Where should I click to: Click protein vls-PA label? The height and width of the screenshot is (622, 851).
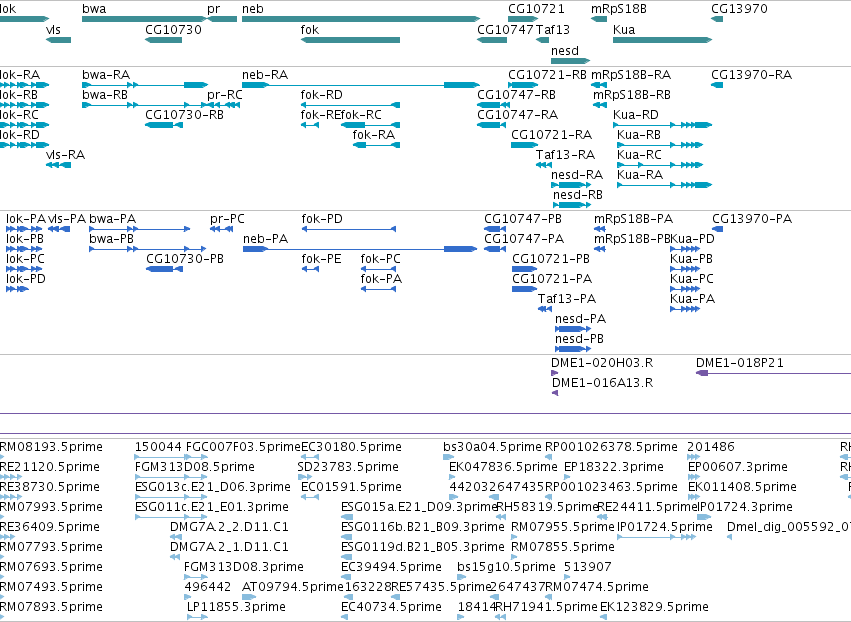click(67, 219)
